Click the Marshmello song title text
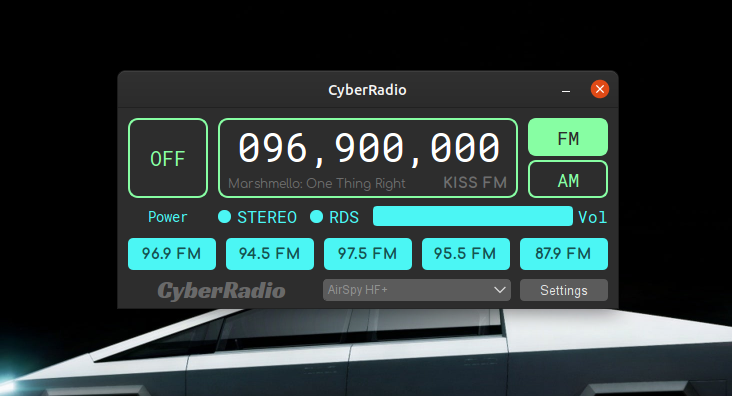Image resolution: width=732 pixels, height=396 pixels. pos(317,184)
